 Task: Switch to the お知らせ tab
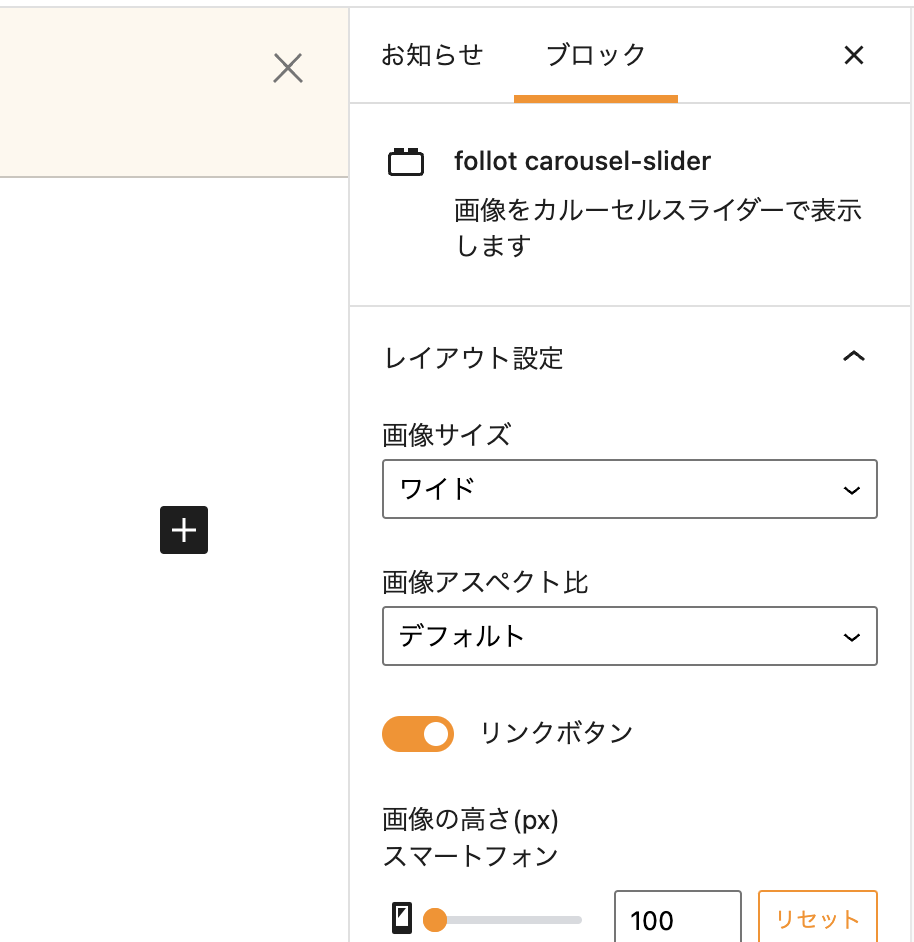[432, 55]
